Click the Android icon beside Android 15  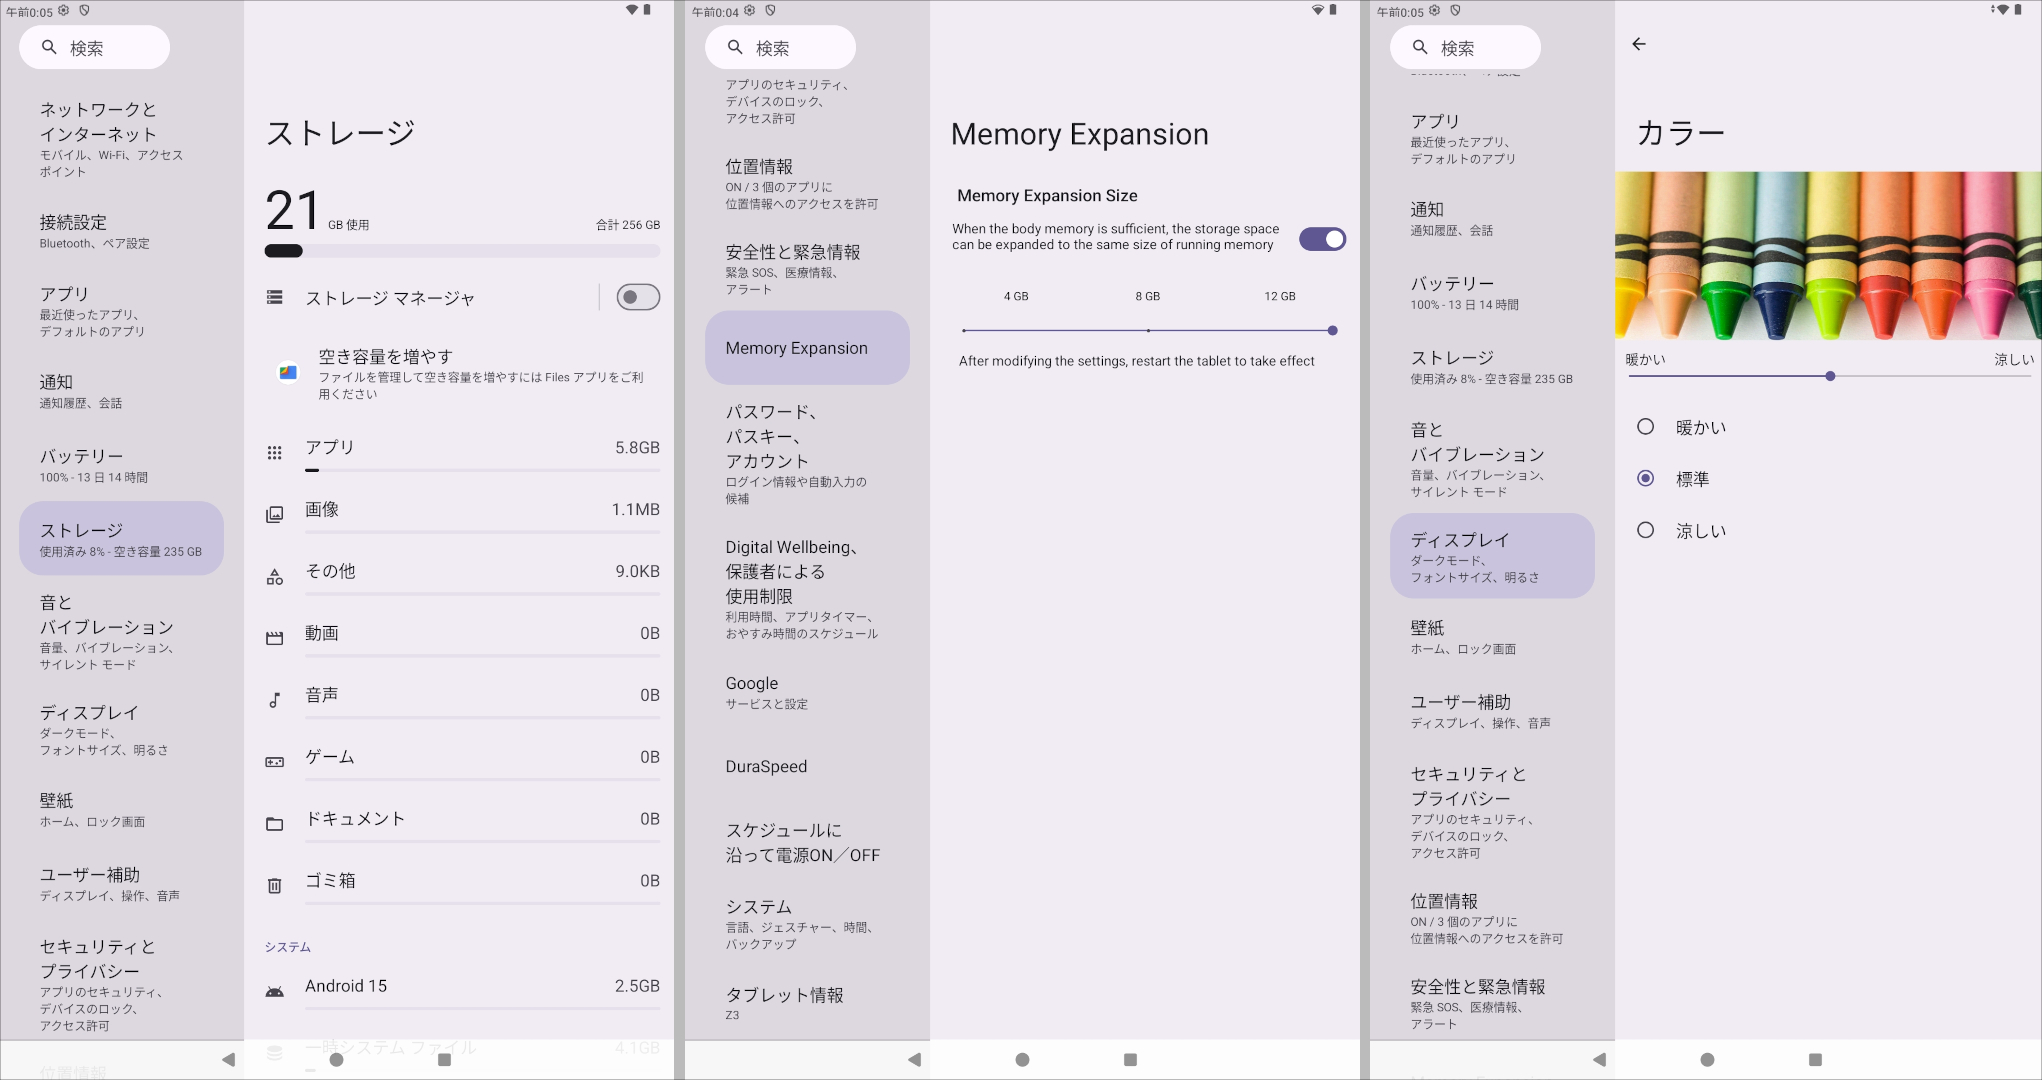point(274,991)
